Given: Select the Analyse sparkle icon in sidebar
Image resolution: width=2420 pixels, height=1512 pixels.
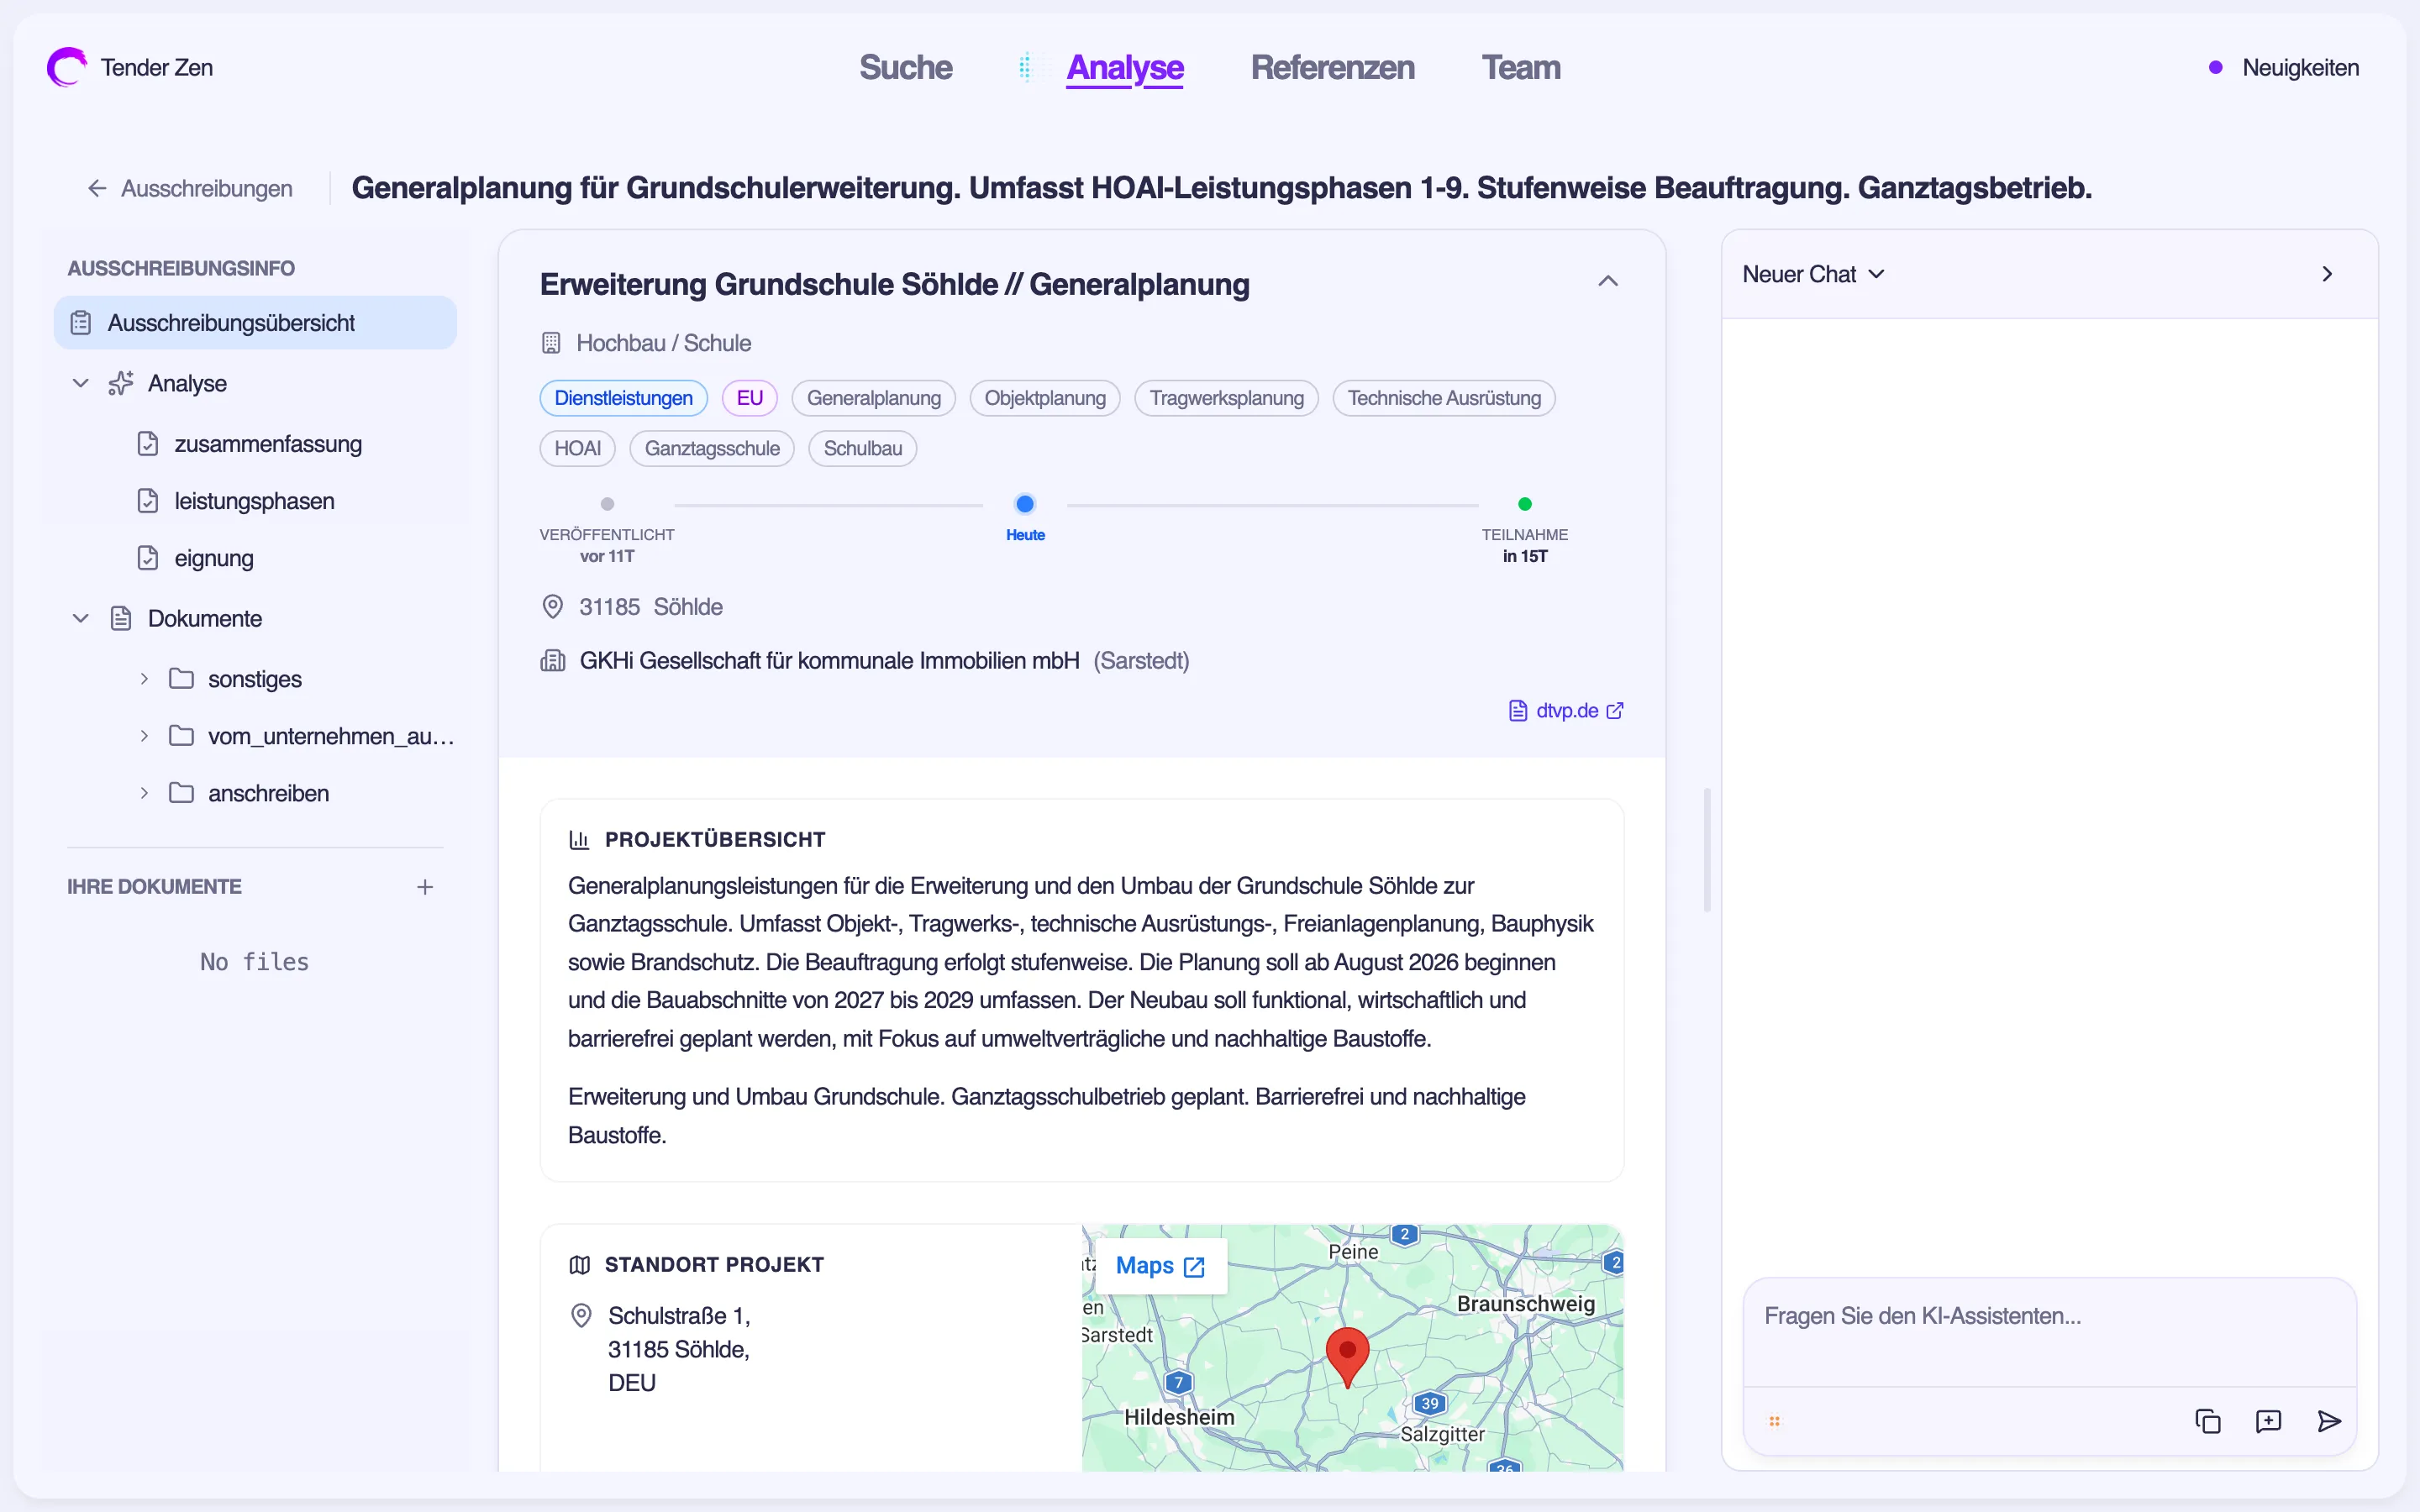Looking at the screenshot, I should pyautogui.click(x=120, y=383).
